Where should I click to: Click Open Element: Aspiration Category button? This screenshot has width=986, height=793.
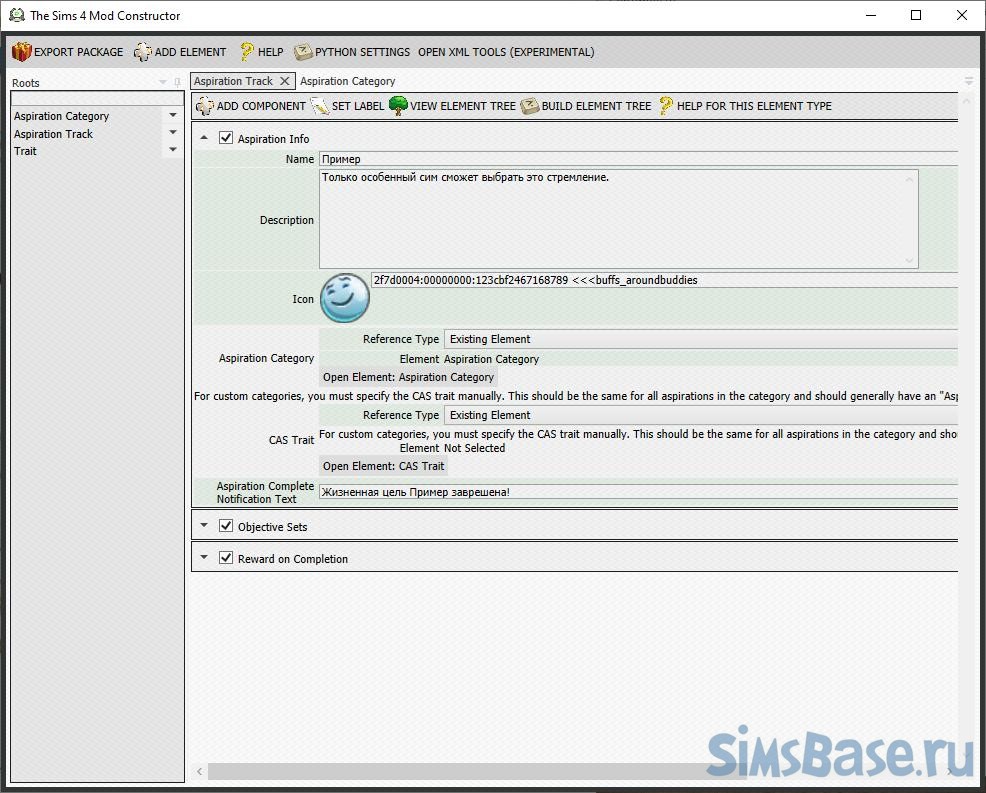[x=408, y=377]
